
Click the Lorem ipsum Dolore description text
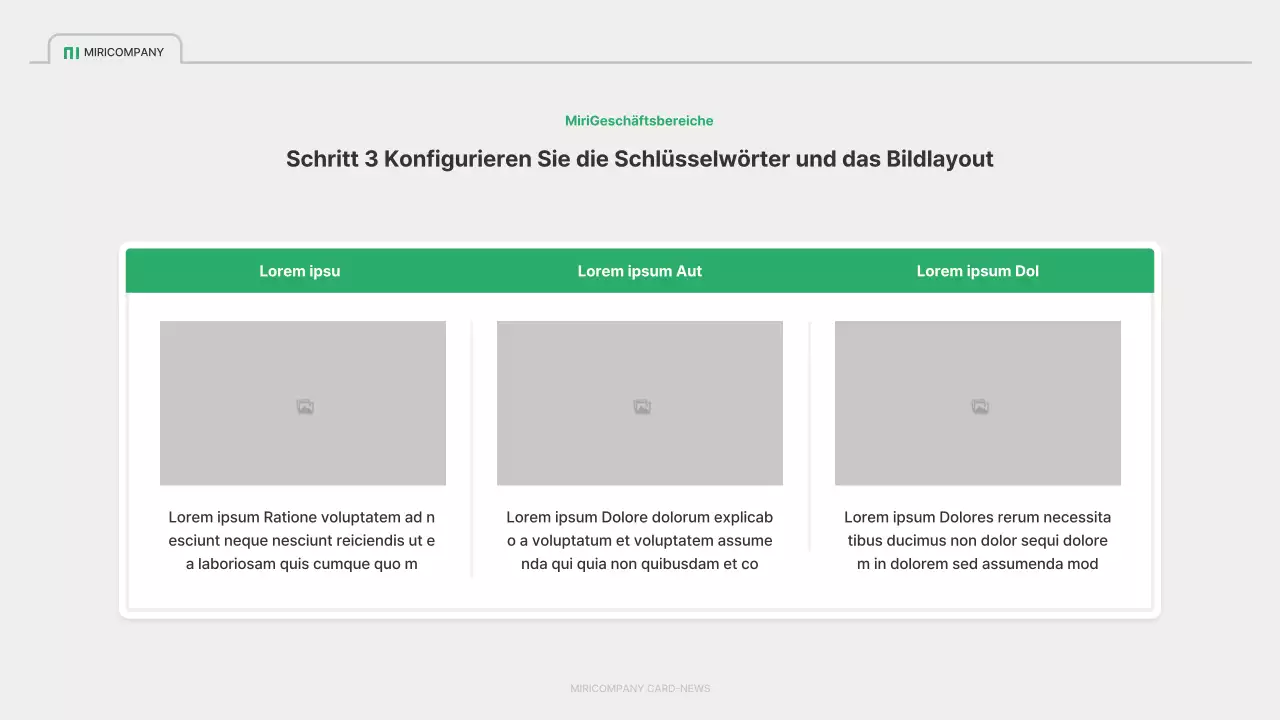(640, 540)
